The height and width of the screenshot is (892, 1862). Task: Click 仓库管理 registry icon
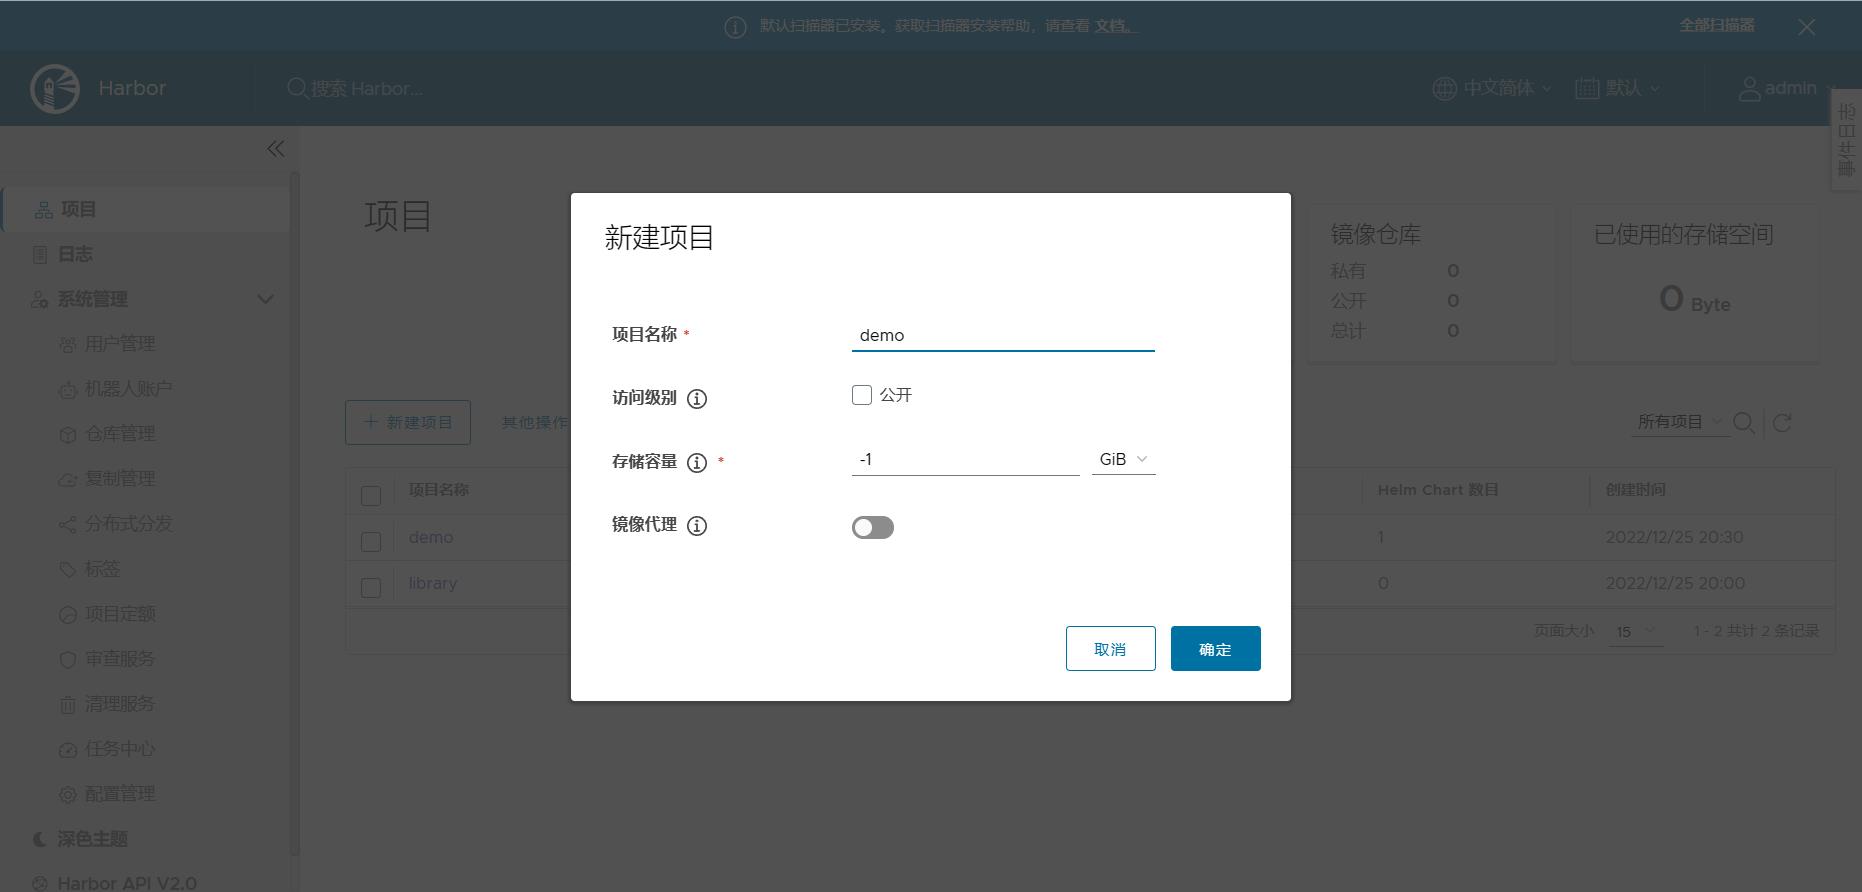click(x=67, y=435)
